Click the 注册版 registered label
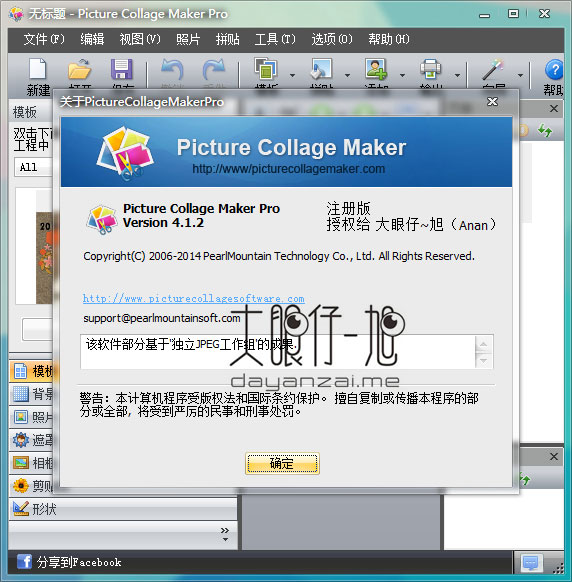The image size is (572, 582). click(348, 208)
